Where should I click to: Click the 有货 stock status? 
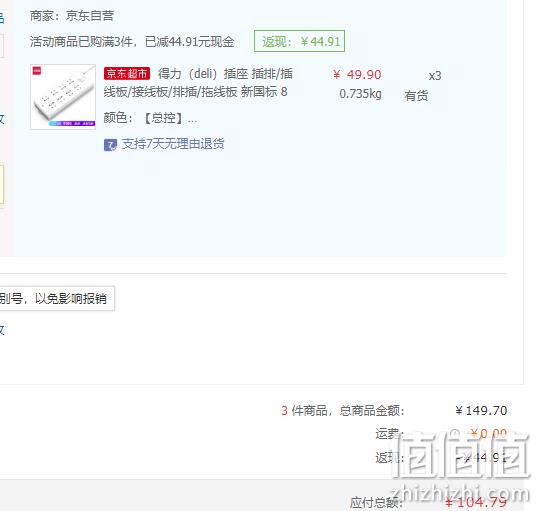pyautogui.click(x=416, y=96)
